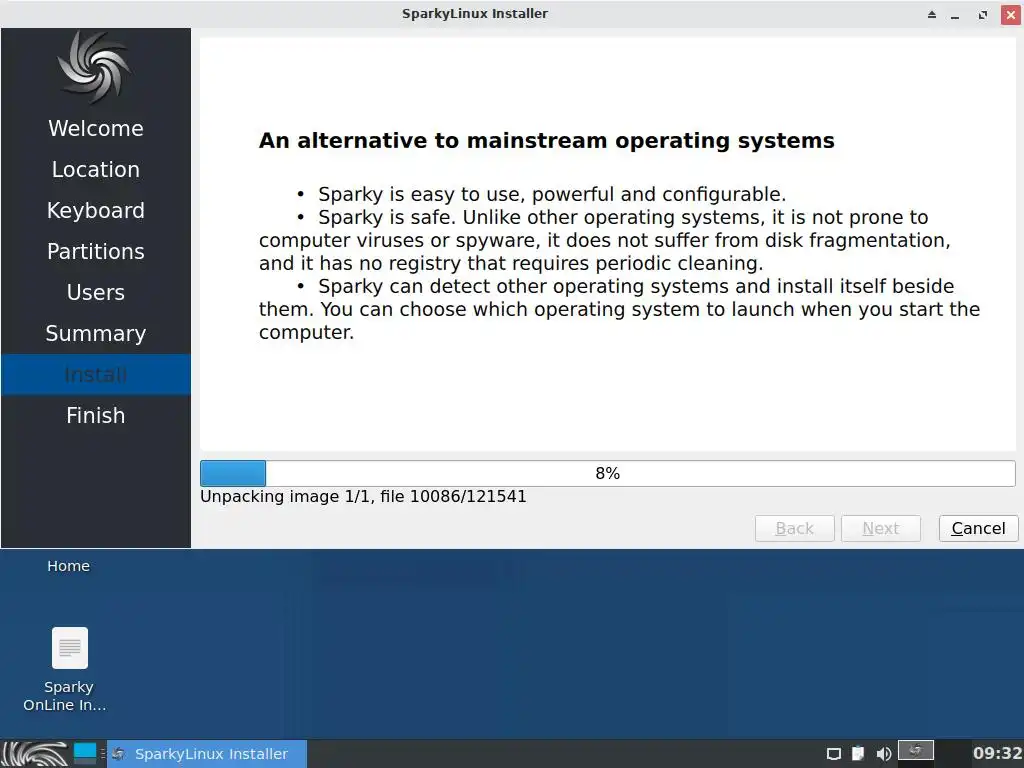Viewport: 1024px width, 768px height.
Task: Select the Keyboard step in sidebar
Action: point(95,211)
